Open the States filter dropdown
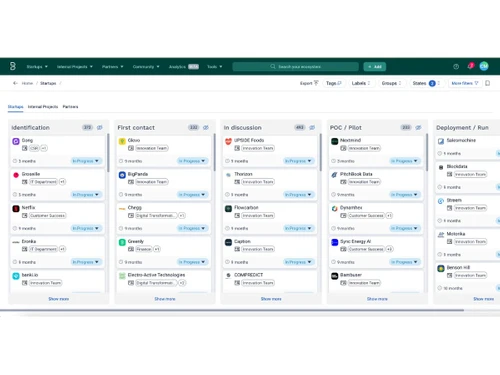500x375 pixels. 426,83
